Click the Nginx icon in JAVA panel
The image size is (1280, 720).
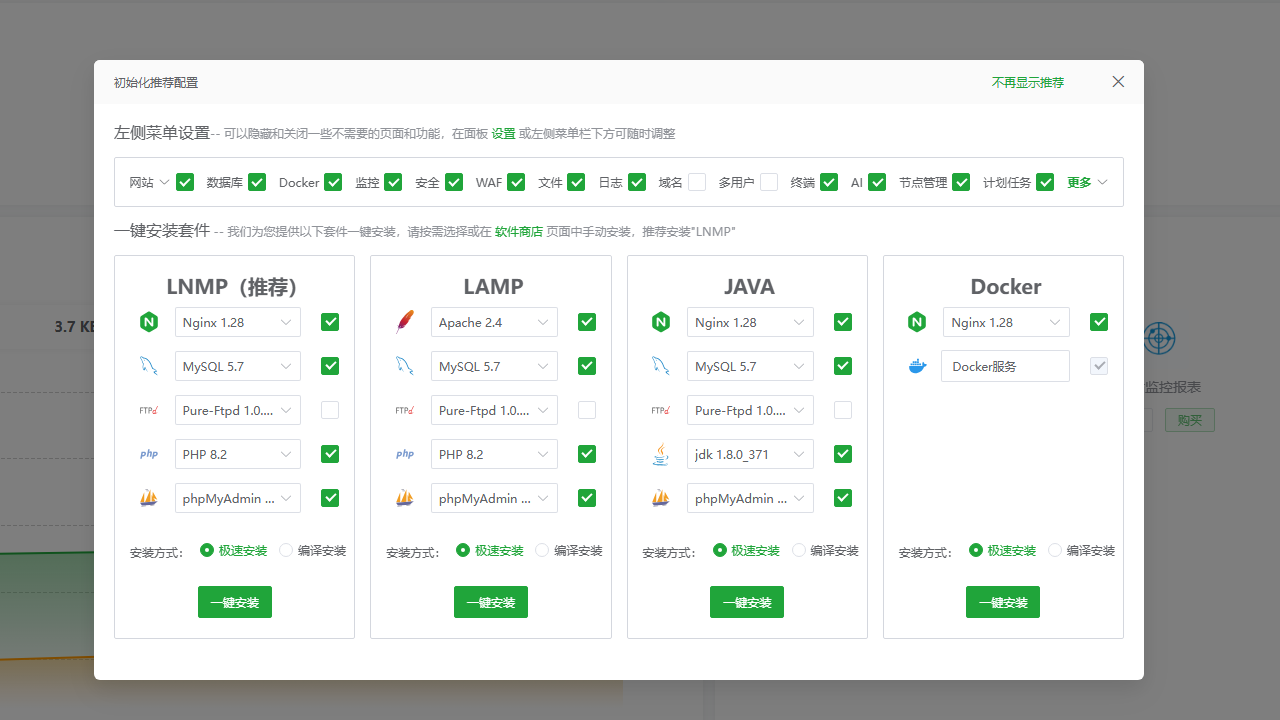coord(661,322)
